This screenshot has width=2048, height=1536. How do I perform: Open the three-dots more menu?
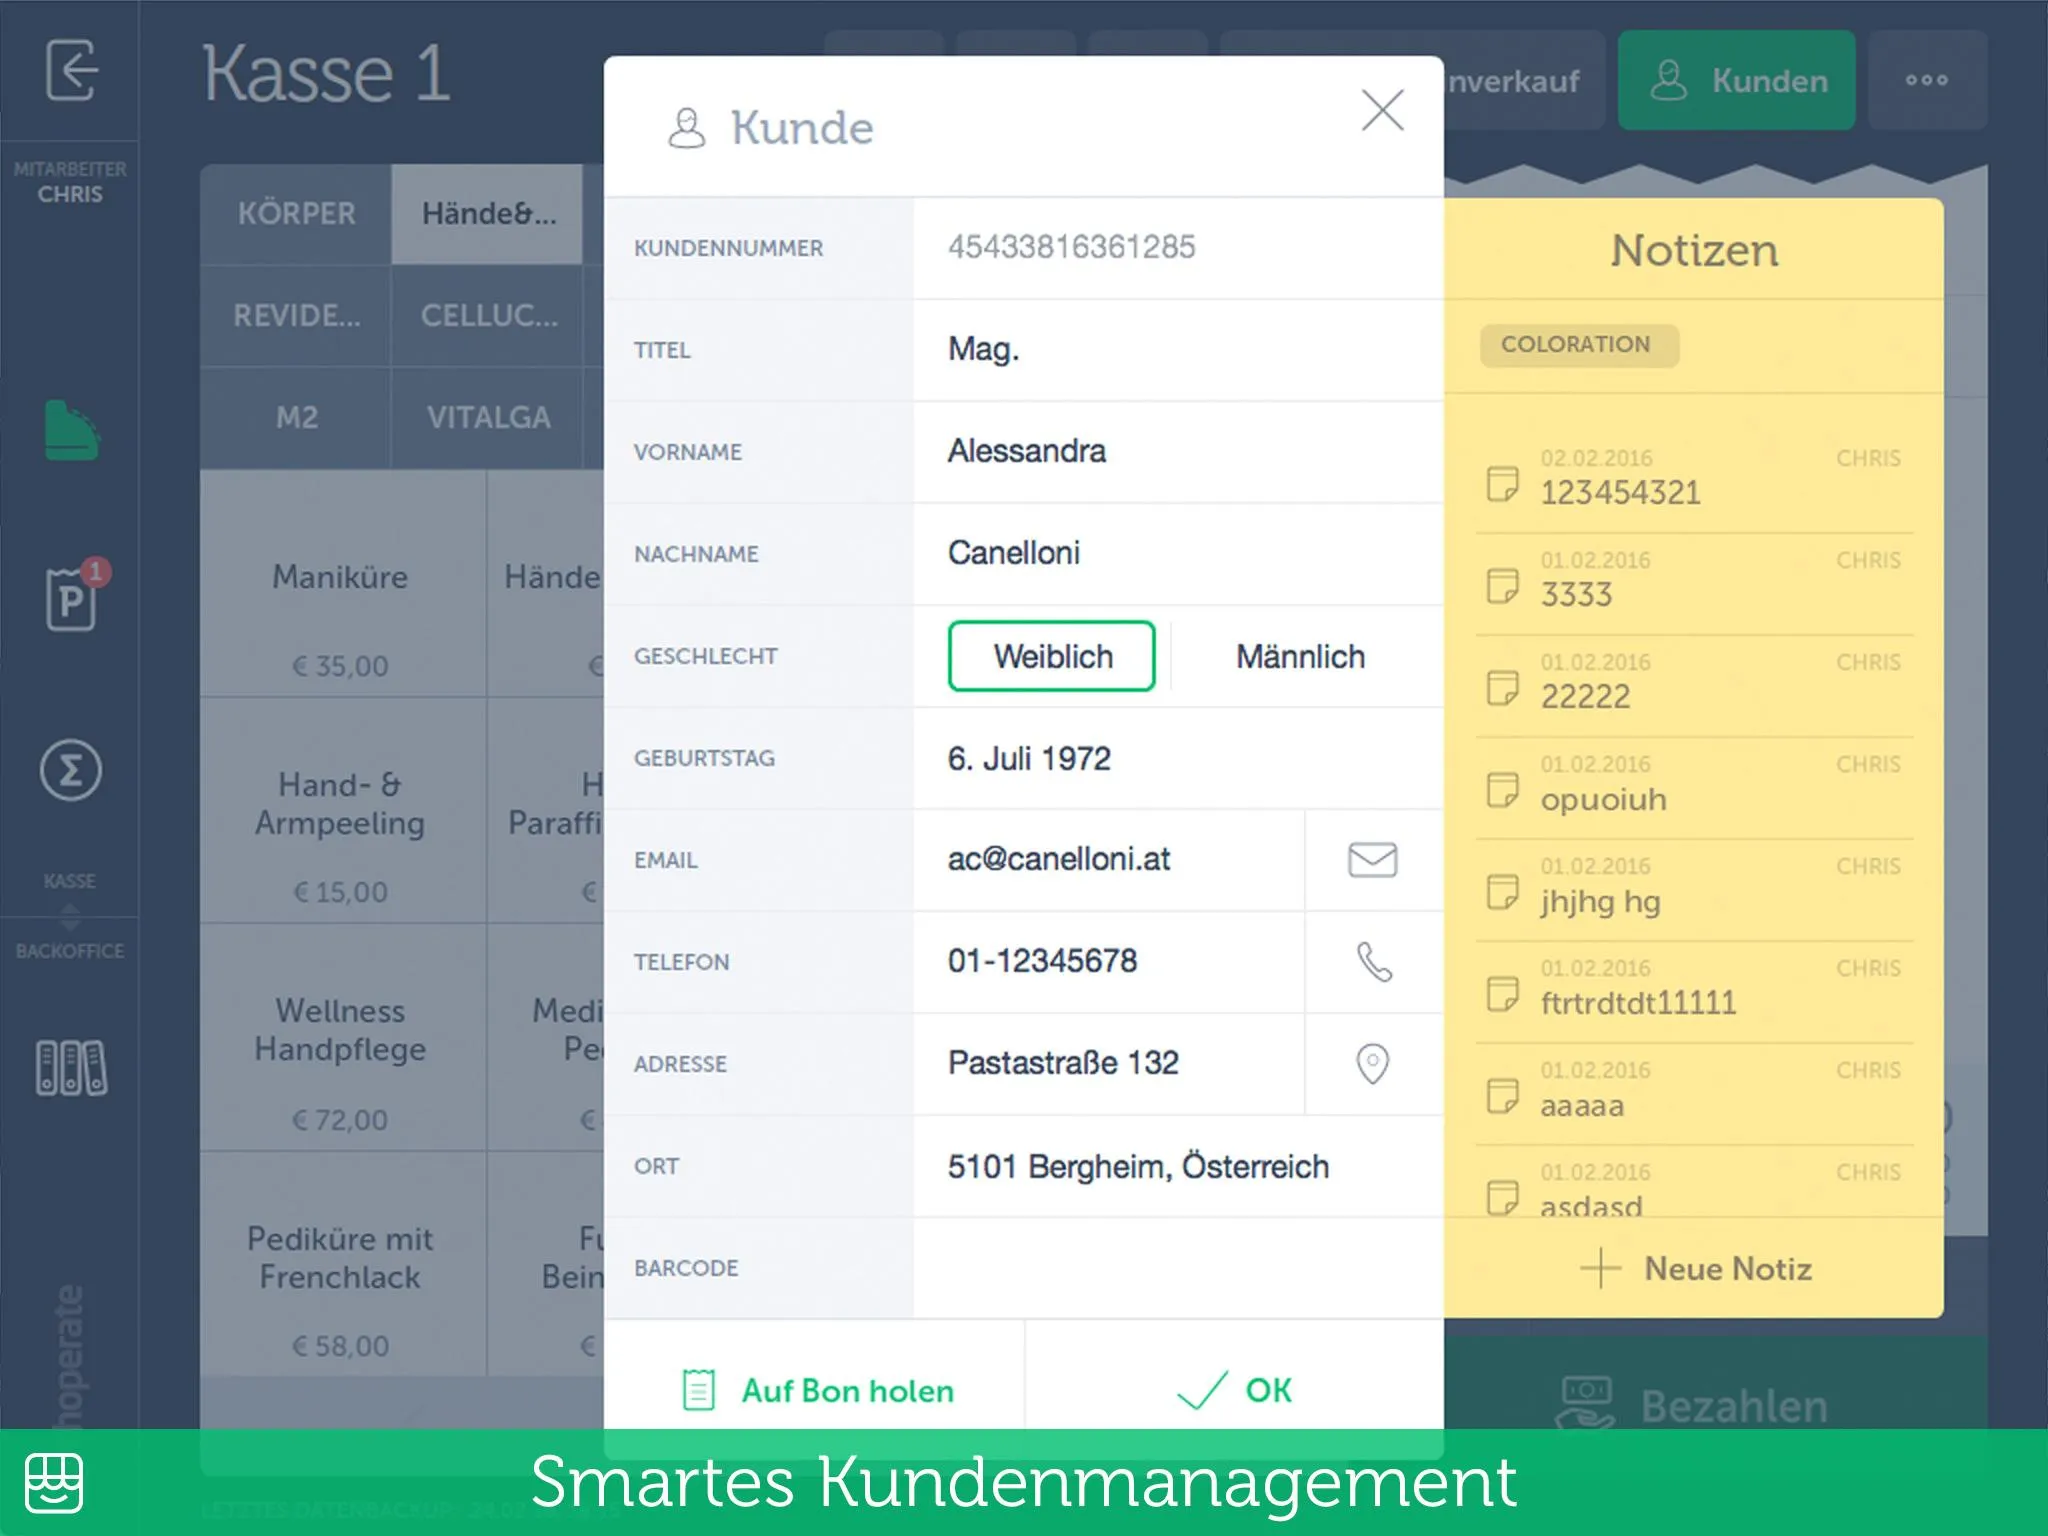point(1927,80)
